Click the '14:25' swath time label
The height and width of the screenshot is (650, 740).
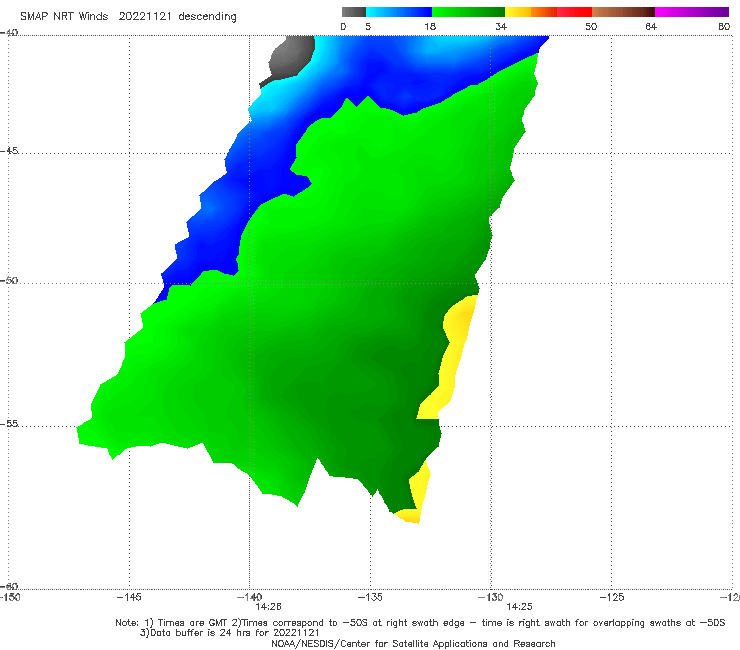519,607
